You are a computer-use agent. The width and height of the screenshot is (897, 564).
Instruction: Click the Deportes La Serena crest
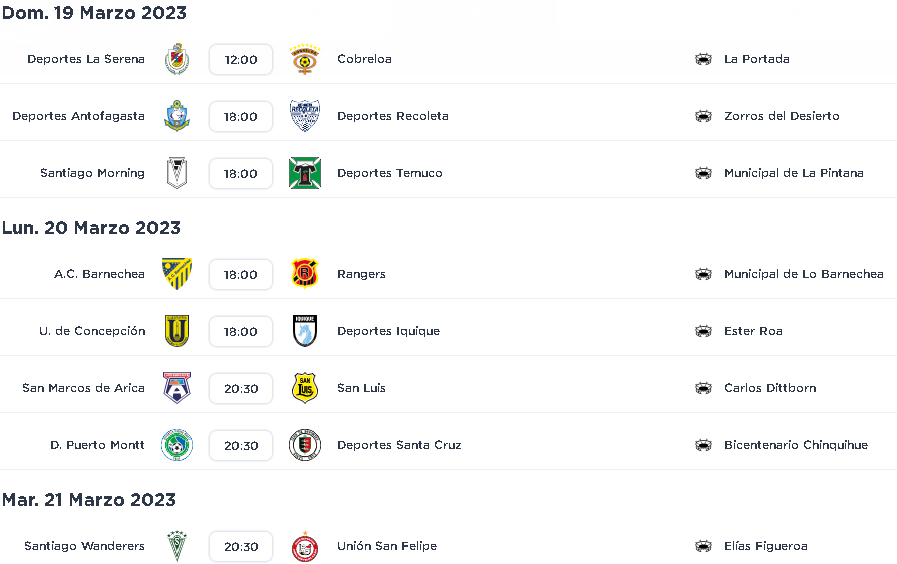177,59
